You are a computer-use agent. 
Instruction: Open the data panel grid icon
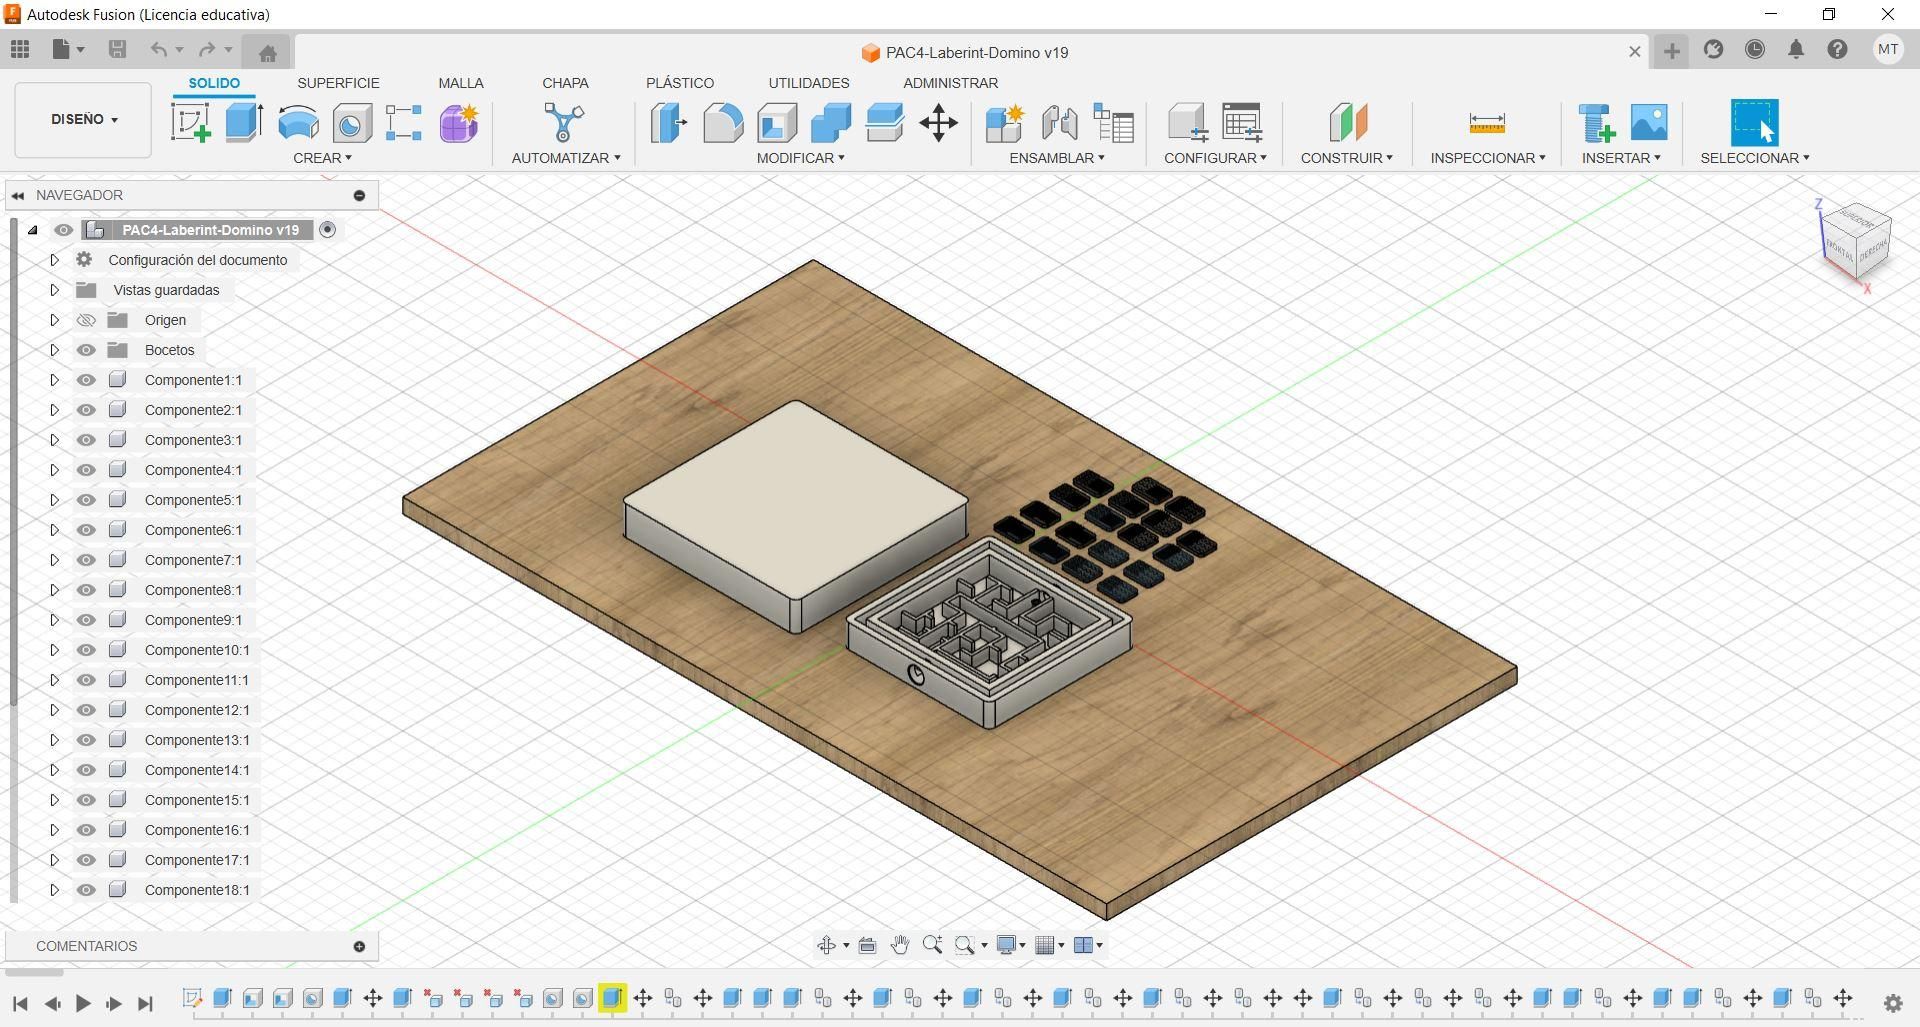20,49
